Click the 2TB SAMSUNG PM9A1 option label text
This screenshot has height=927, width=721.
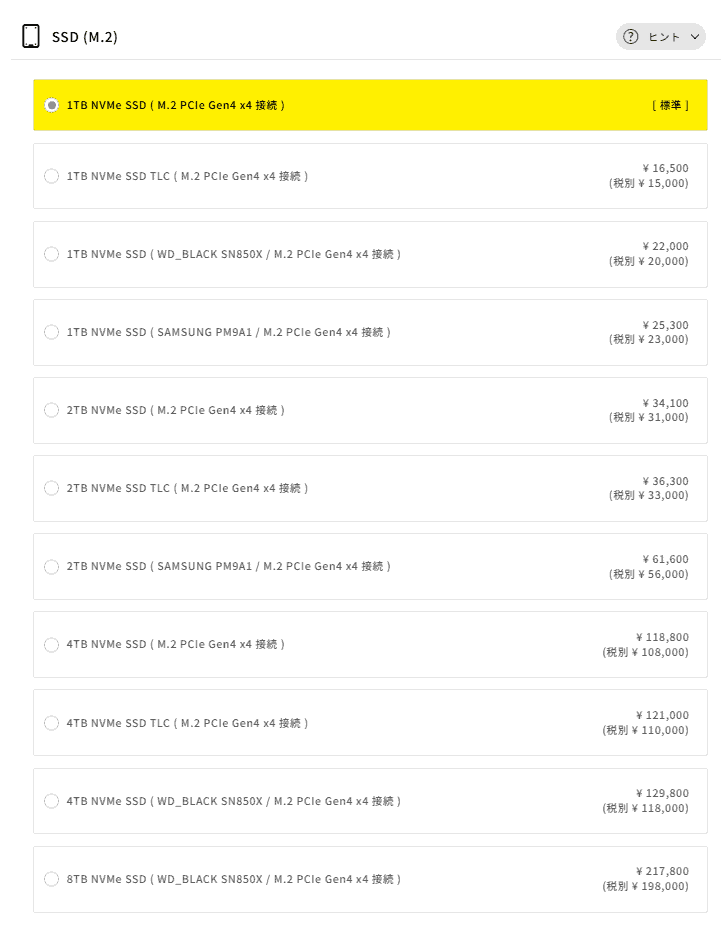pyautogui.click(x=228, y=566)
